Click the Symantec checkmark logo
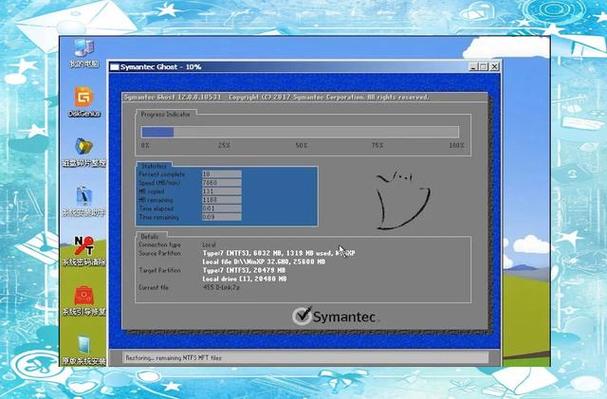Screen dimensions: 607x399 tap(302, 316)
